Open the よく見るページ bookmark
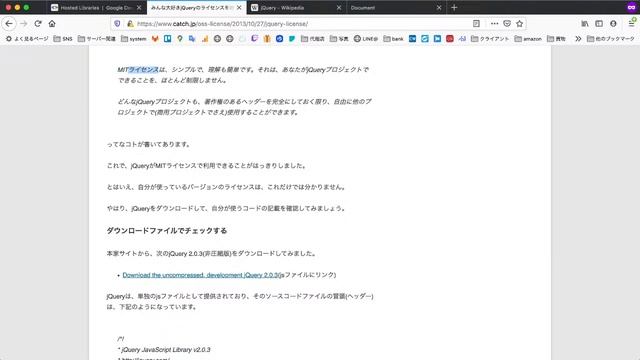Viewport: 640px width, 360px height. [27, 39]
